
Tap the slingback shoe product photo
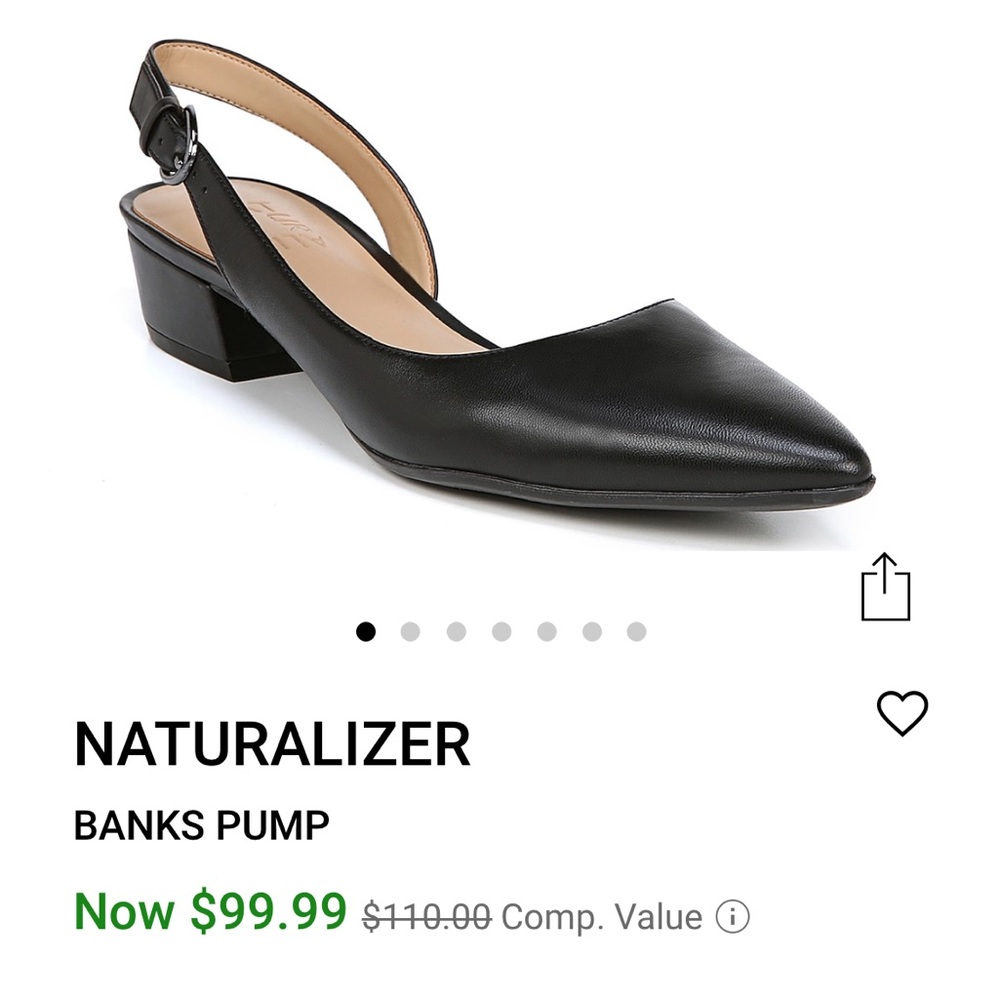point(500,300)
